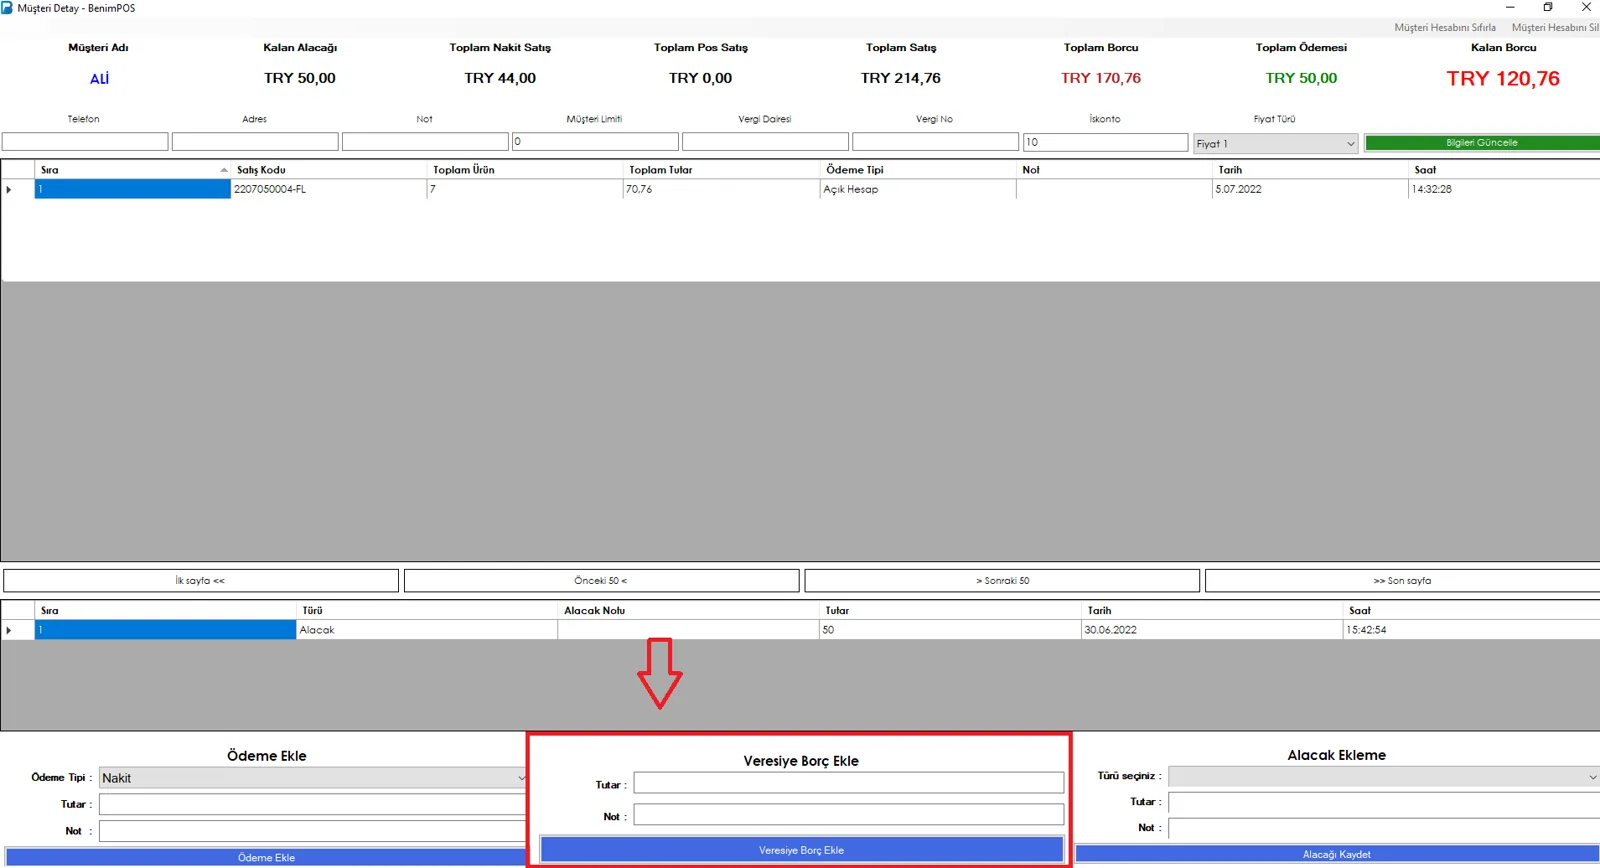This screenshot has width=1600, height=868.
Task: Click the Alacak type cell in lower table
Action: pyautogui.click(x=427, y=630)
